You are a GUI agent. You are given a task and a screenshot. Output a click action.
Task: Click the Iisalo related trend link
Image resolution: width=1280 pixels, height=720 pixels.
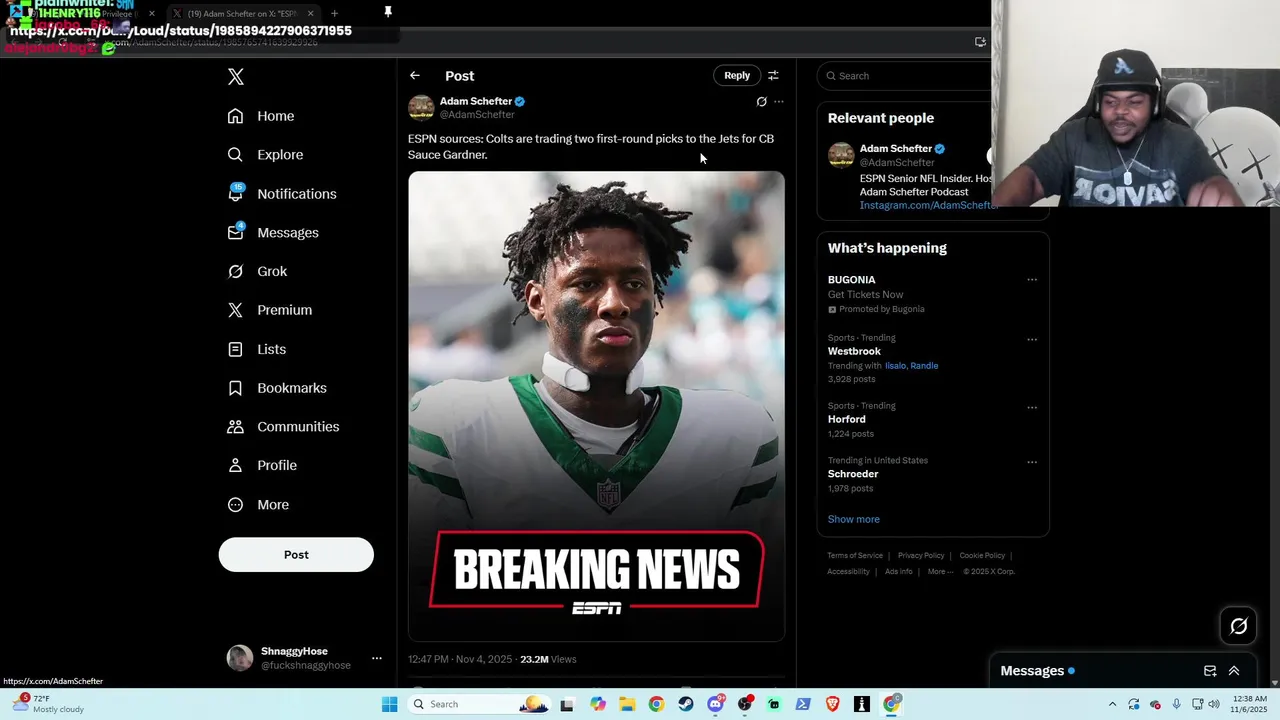click(x=896, y=366)
